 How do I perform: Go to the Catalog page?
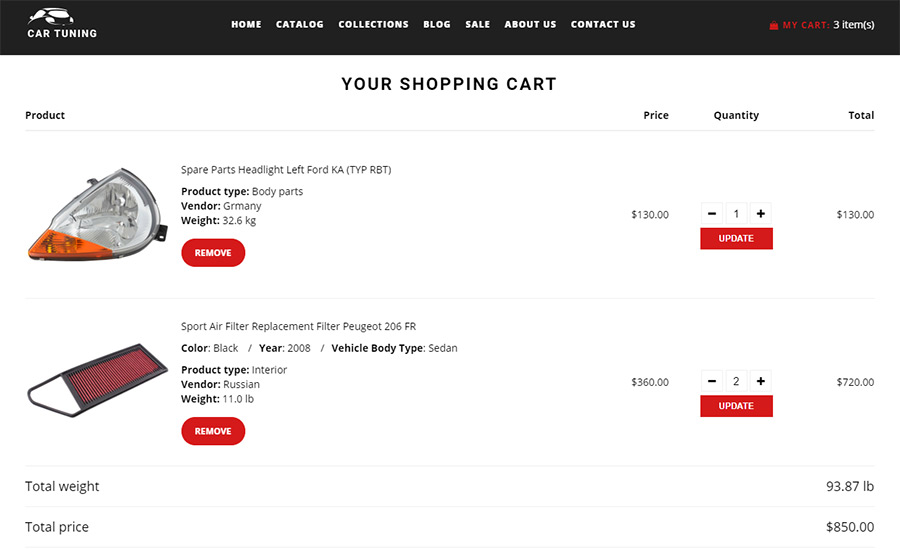(x=300, y=24)
